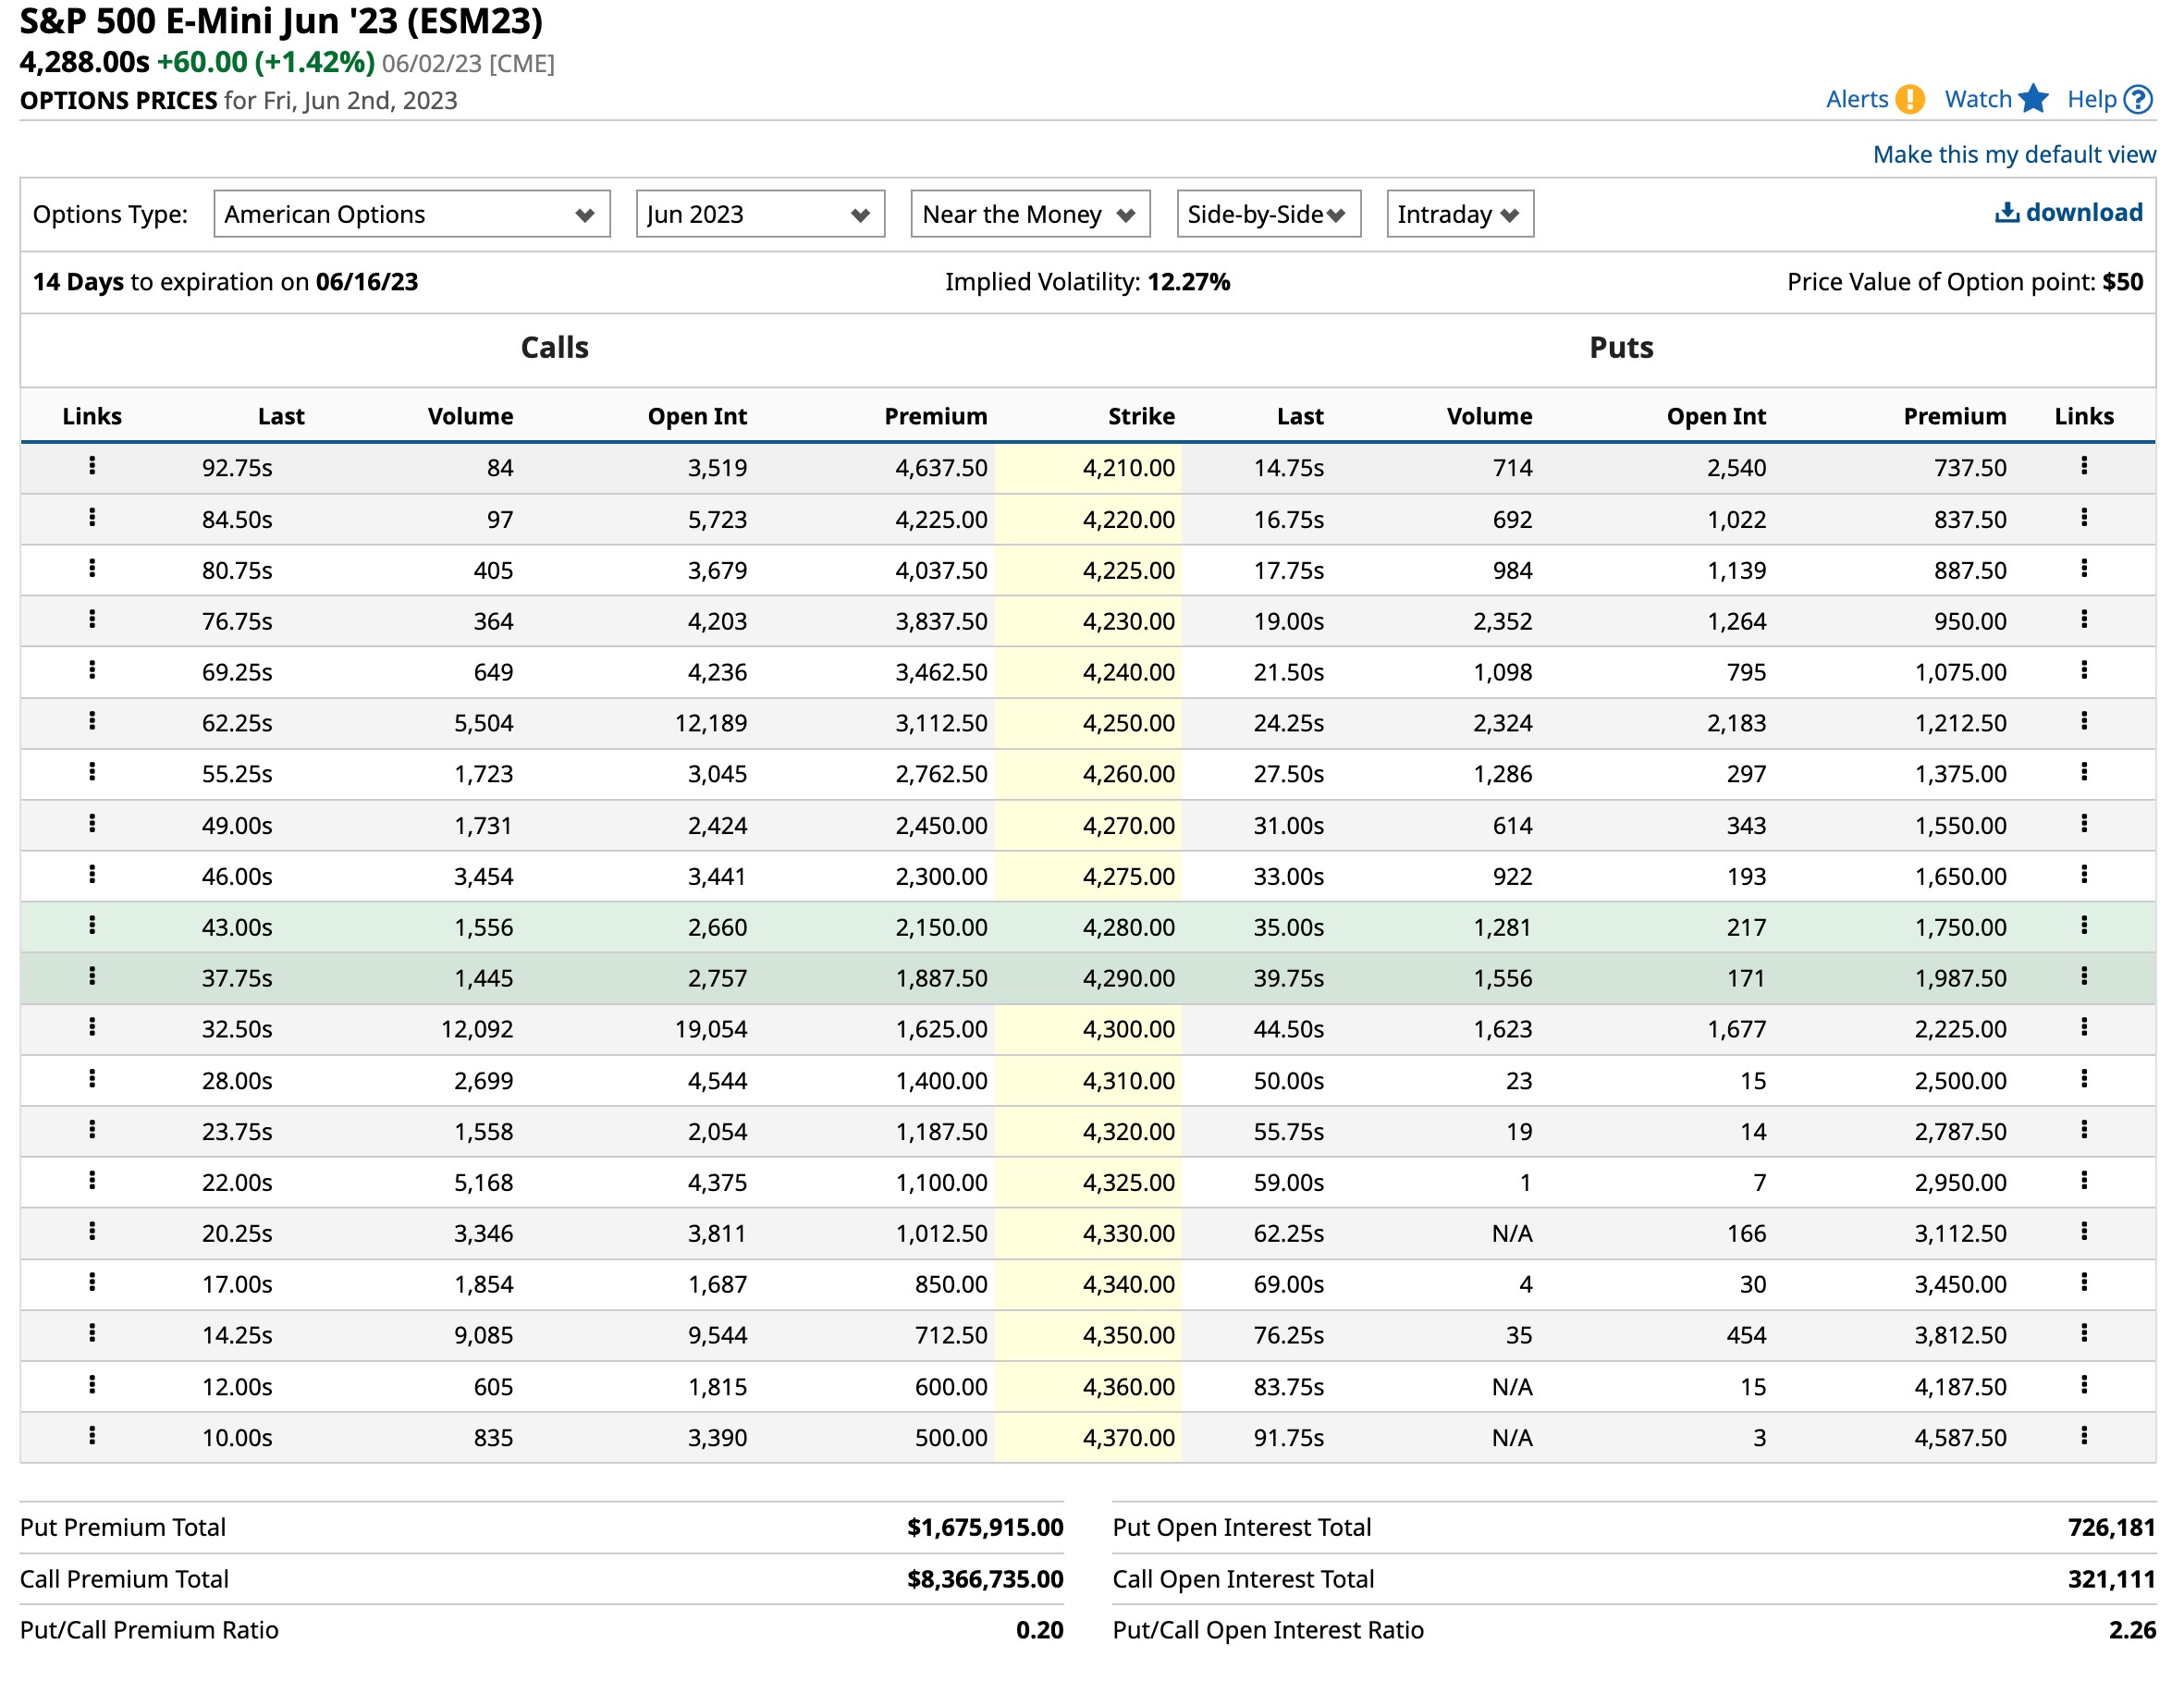Click the Strike column header
Viewport: 2184px width, 1681px height.
(1141, 416)
